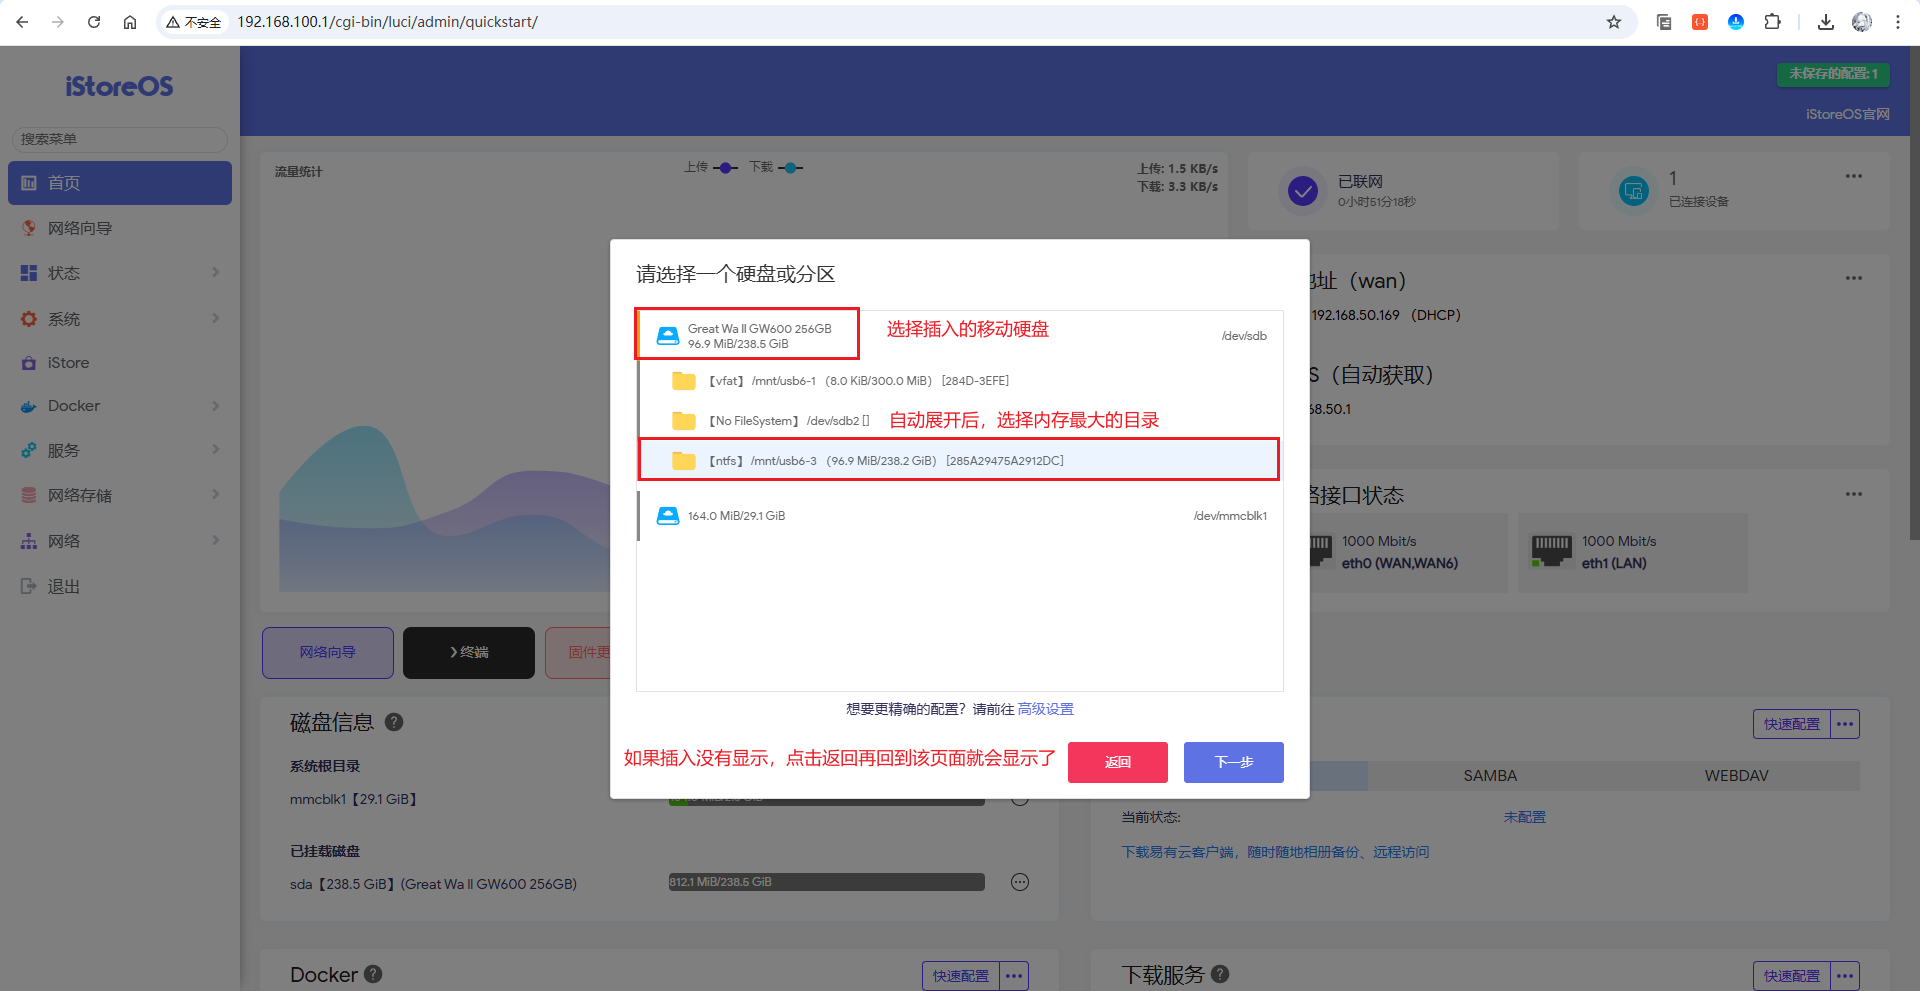Open iStore in sidebar
This screenshot has height=991, width=1920.
pos(120,363)
